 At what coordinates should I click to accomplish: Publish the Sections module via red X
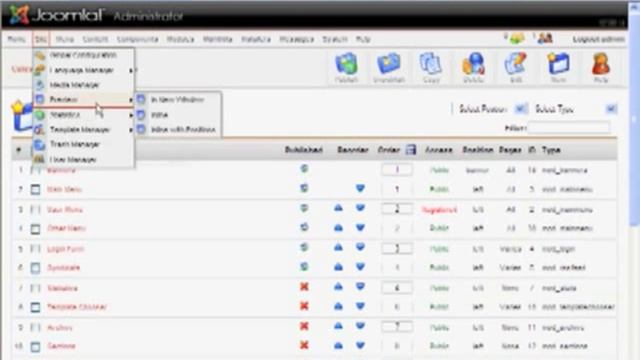coord(304,345)
